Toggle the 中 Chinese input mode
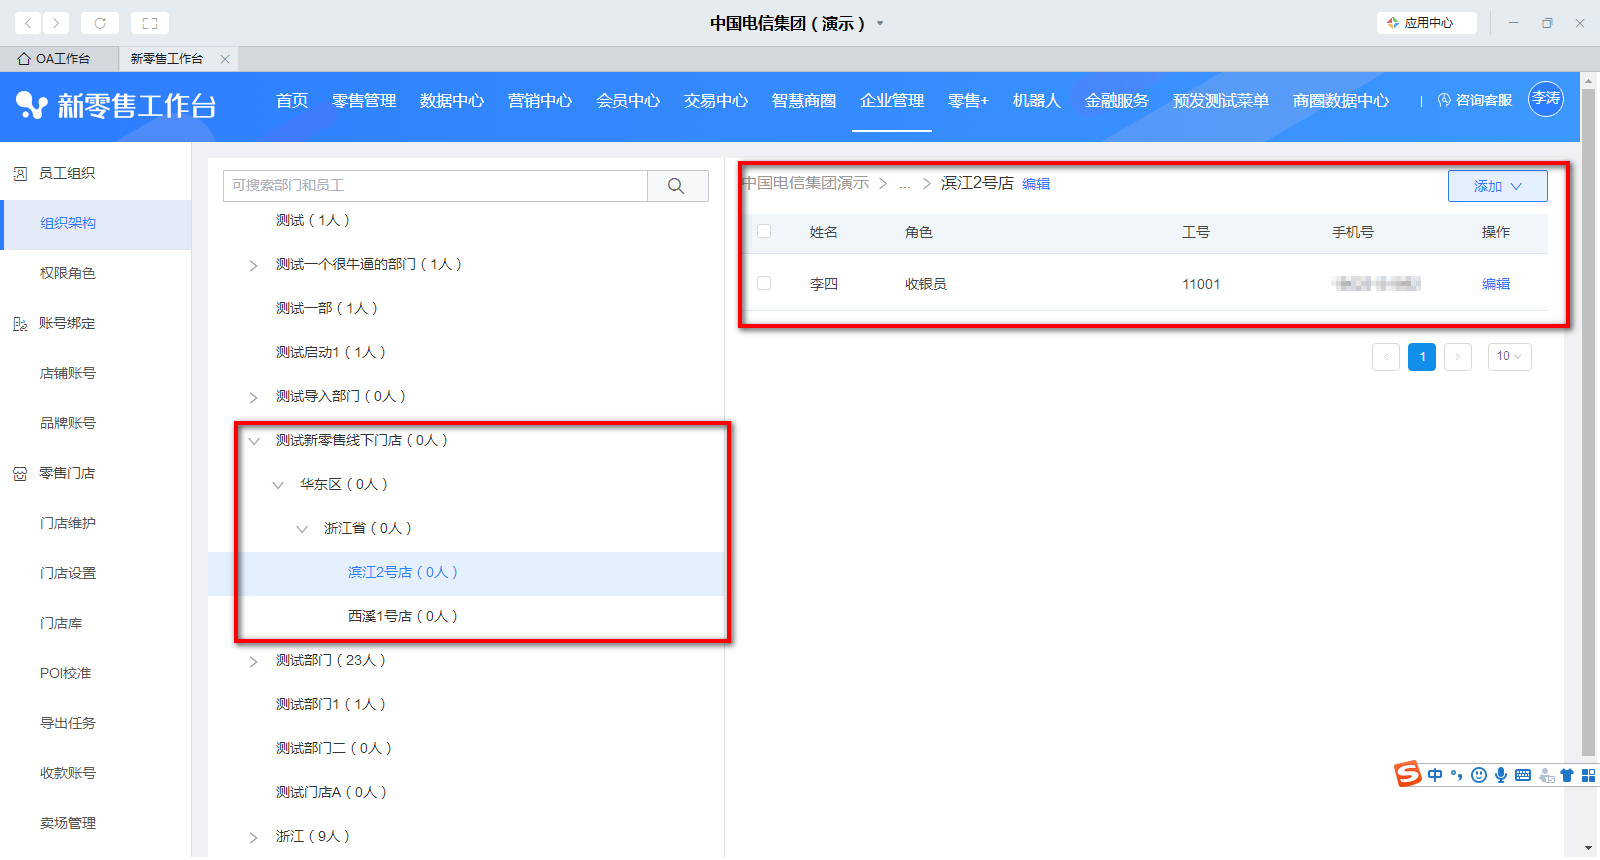This screenshot has width=1600, height=860. 1435,775
